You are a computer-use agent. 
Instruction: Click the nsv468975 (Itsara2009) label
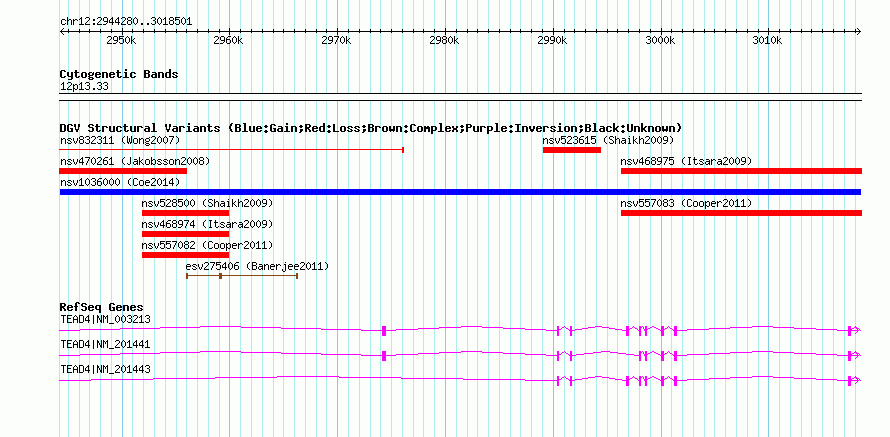point(686,161)
